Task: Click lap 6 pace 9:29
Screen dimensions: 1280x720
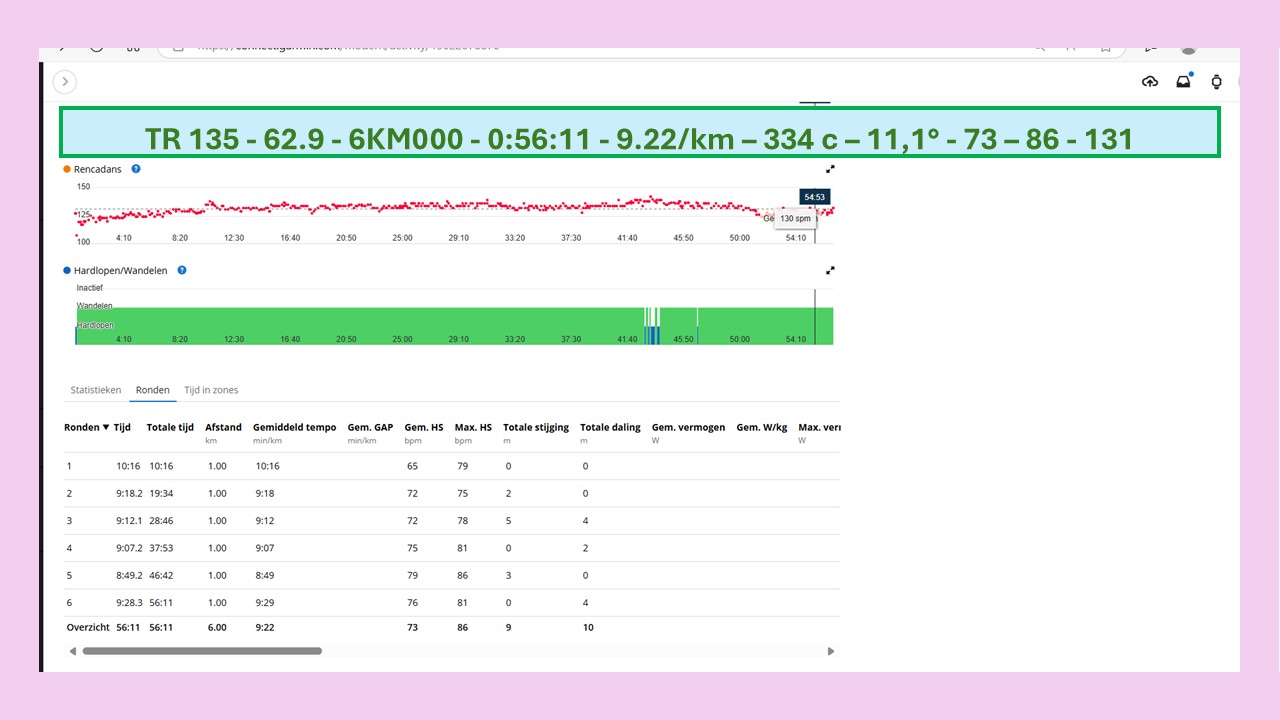Action: (x=265, y=603)
